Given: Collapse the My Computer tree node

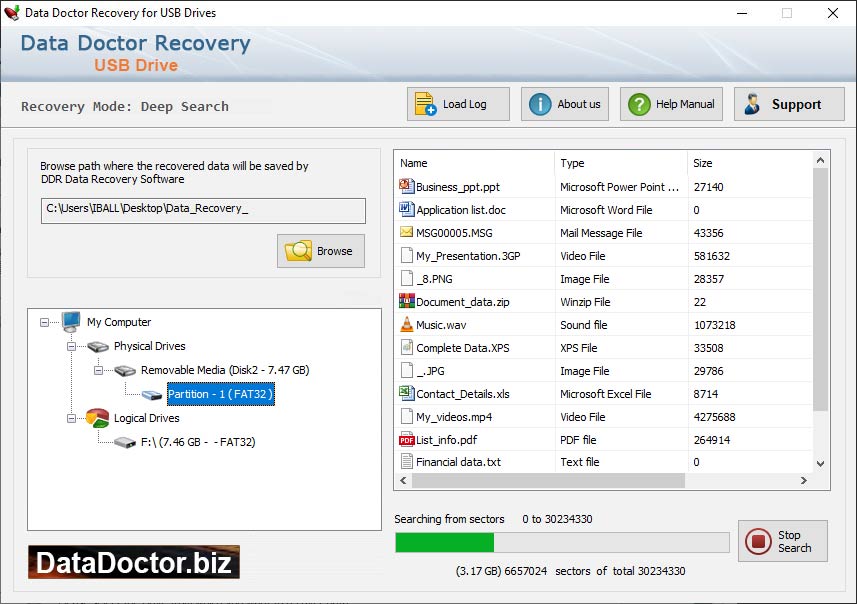Looking at the screenshot, I should click(x=45, y=322).
